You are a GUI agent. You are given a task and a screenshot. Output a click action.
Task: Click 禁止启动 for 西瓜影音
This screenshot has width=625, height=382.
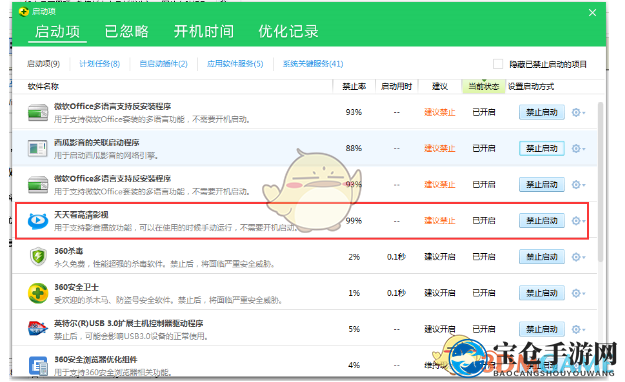[542, 148]
